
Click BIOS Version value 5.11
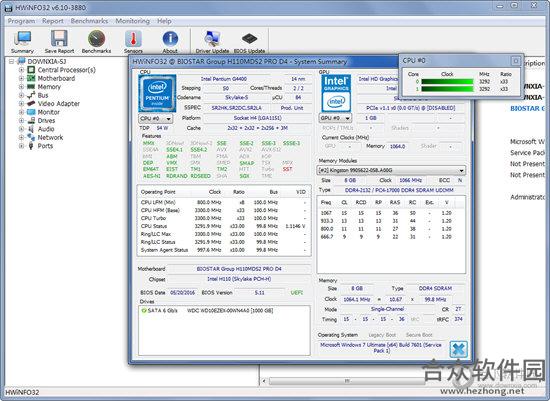coord(260,293)
